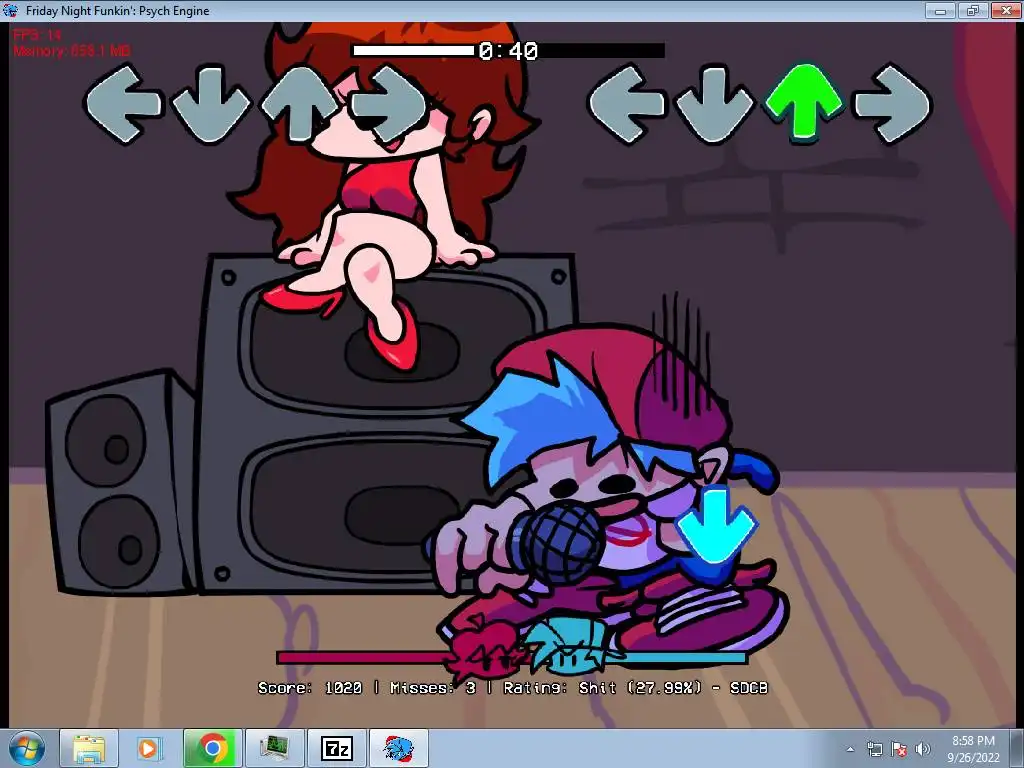Open Windows Media Player from taskbar
The image size is (1024, 768).
click(148, 748)
